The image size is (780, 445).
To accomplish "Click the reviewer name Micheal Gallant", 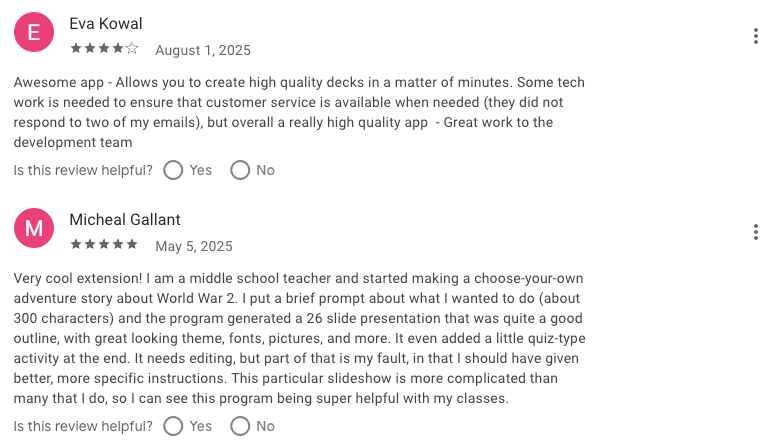I will tap(125, 219).
